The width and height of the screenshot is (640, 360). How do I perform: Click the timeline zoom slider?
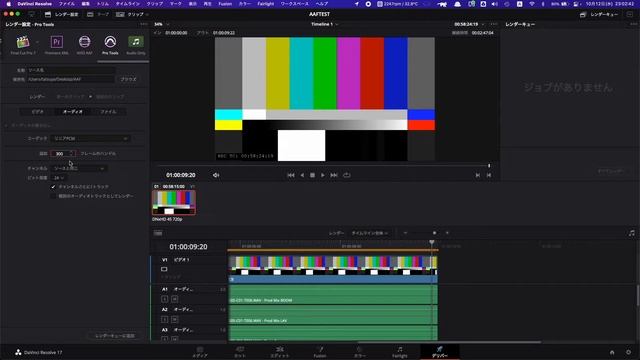[x=427, y=233]
